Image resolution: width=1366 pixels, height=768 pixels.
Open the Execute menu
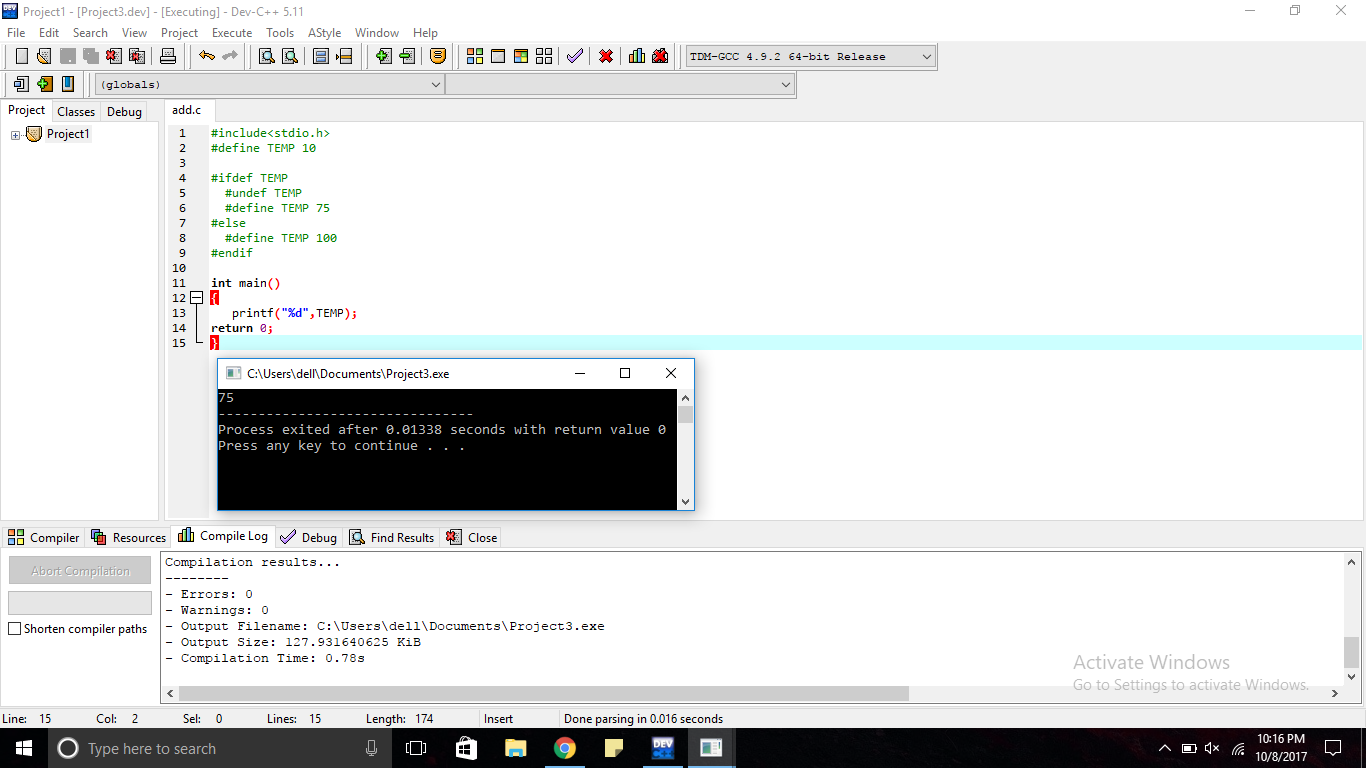232,32
